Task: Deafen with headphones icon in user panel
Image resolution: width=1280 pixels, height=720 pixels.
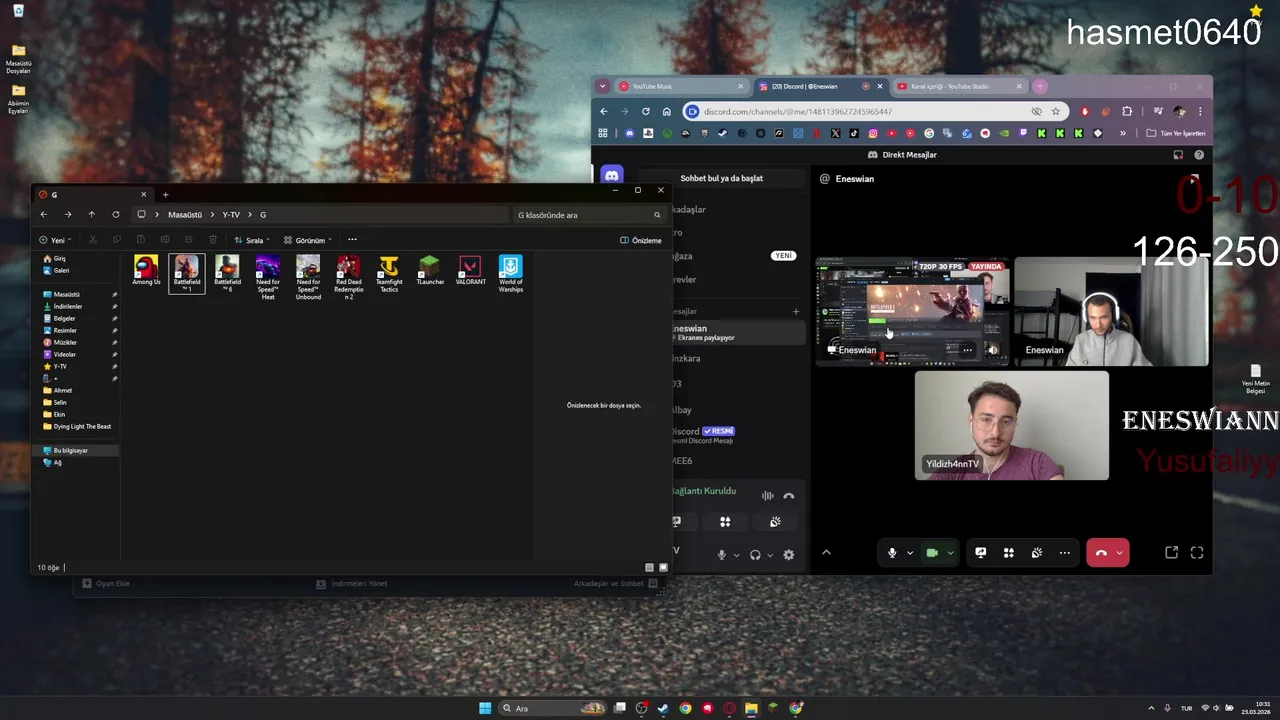Action: click(x=755, y=554)
